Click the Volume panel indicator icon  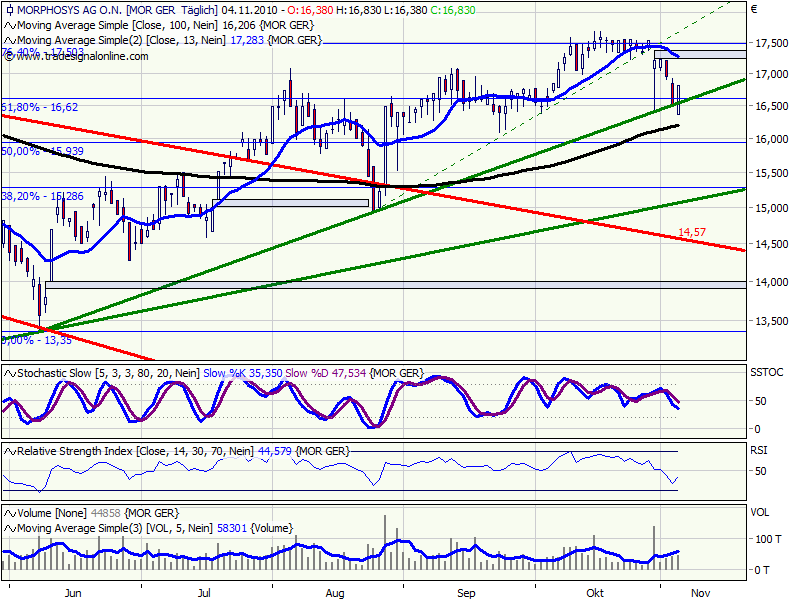coord(11,510)
